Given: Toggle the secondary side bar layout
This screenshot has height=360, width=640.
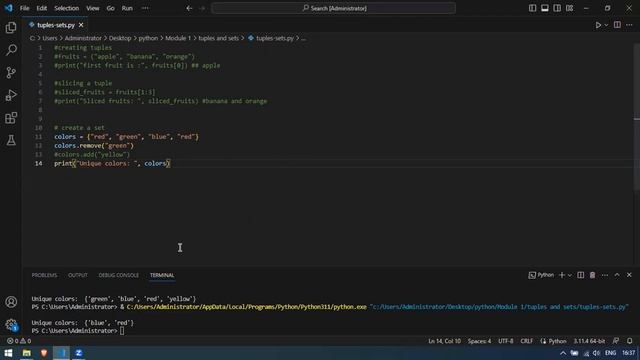Looking at the screenshot, I should coord(557,8).
